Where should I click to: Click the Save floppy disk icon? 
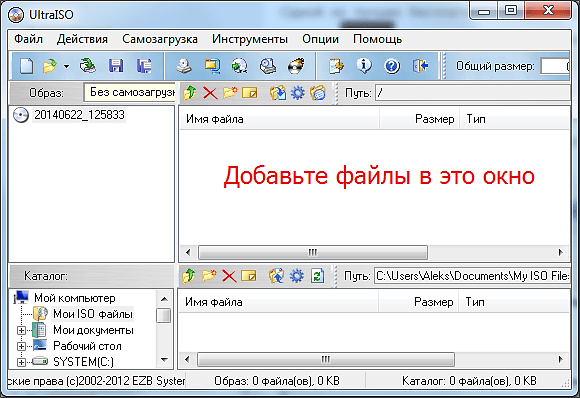click(x=116, y=66)
